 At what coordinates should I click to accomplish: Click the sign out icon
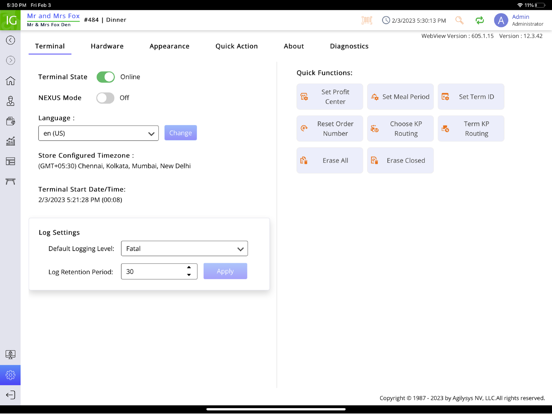point(10,395)
